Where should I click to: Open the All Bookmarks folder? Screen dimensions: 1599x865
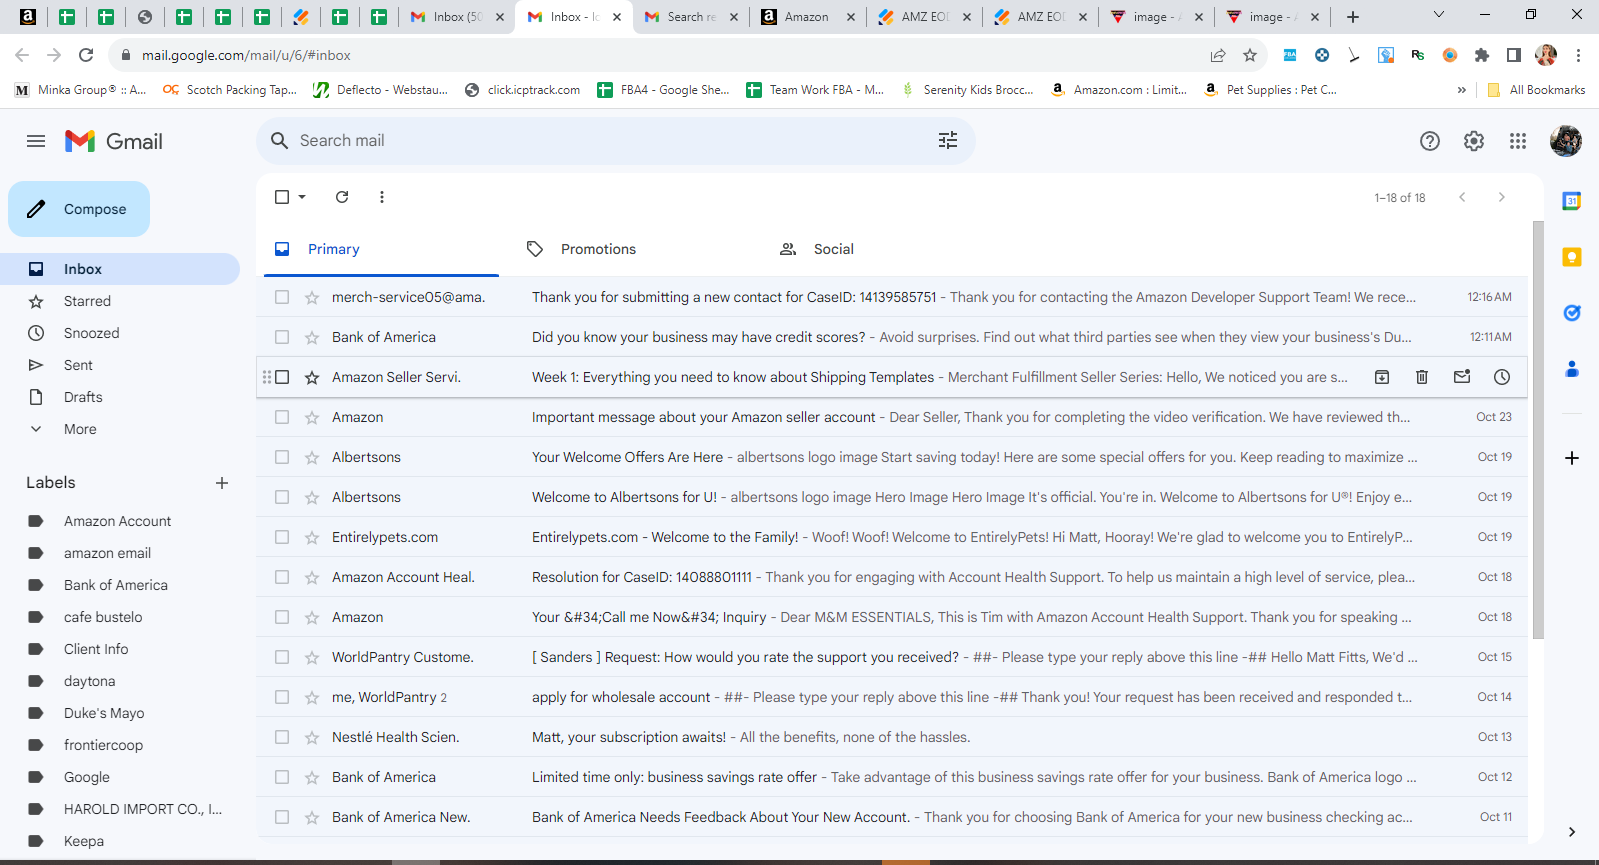1537,90
